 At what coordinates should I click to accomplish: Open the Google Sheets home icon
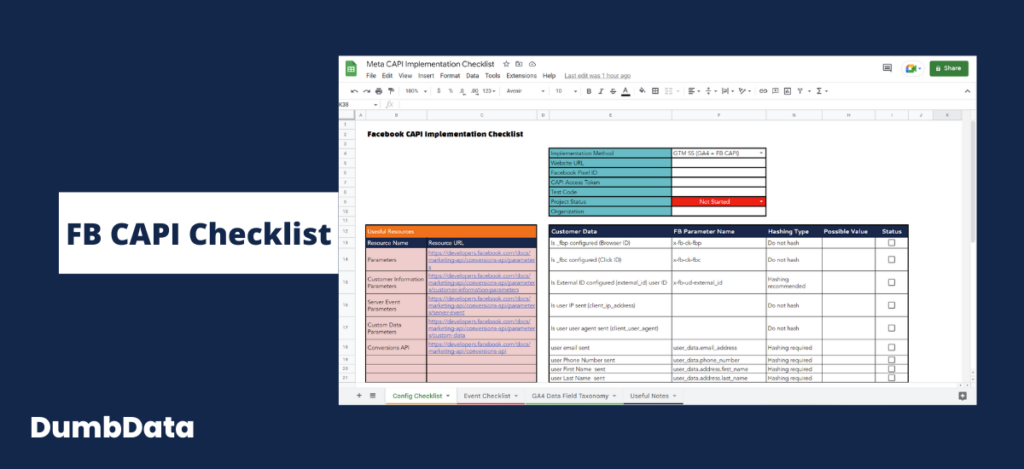(351, 69)
